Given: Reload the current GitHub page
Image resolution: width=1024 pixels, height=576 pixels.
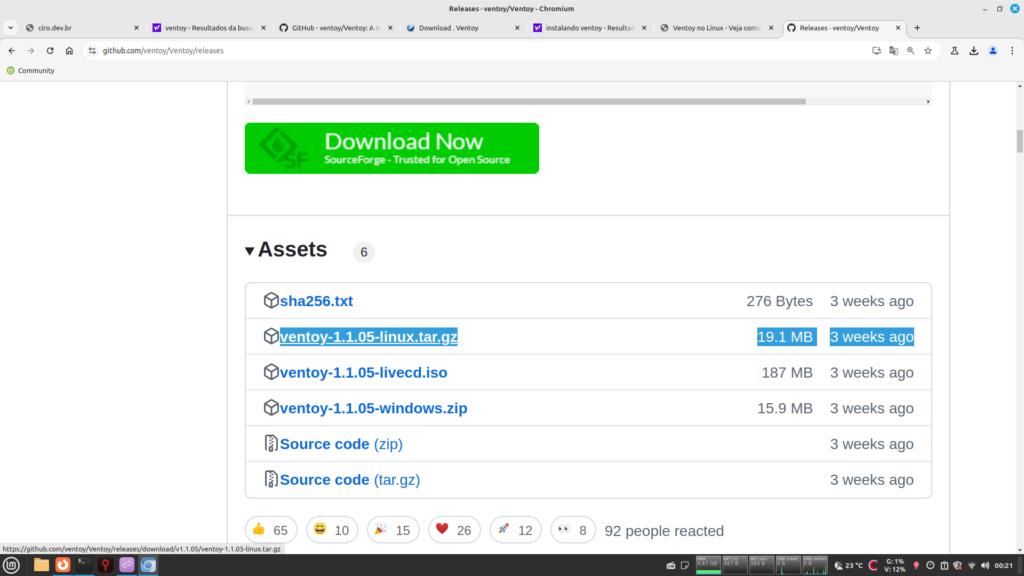Looking at the screenshot, I should (50, 50).
